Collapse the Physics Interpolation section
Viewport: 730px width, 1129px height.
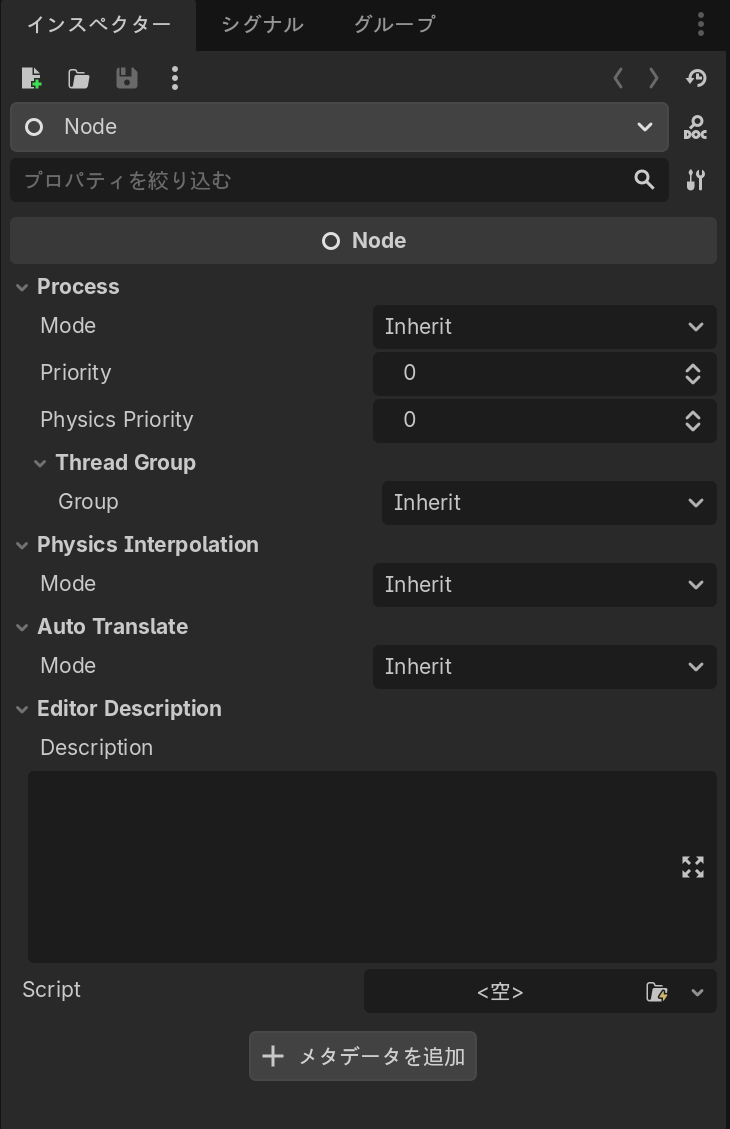pos(22,545)
